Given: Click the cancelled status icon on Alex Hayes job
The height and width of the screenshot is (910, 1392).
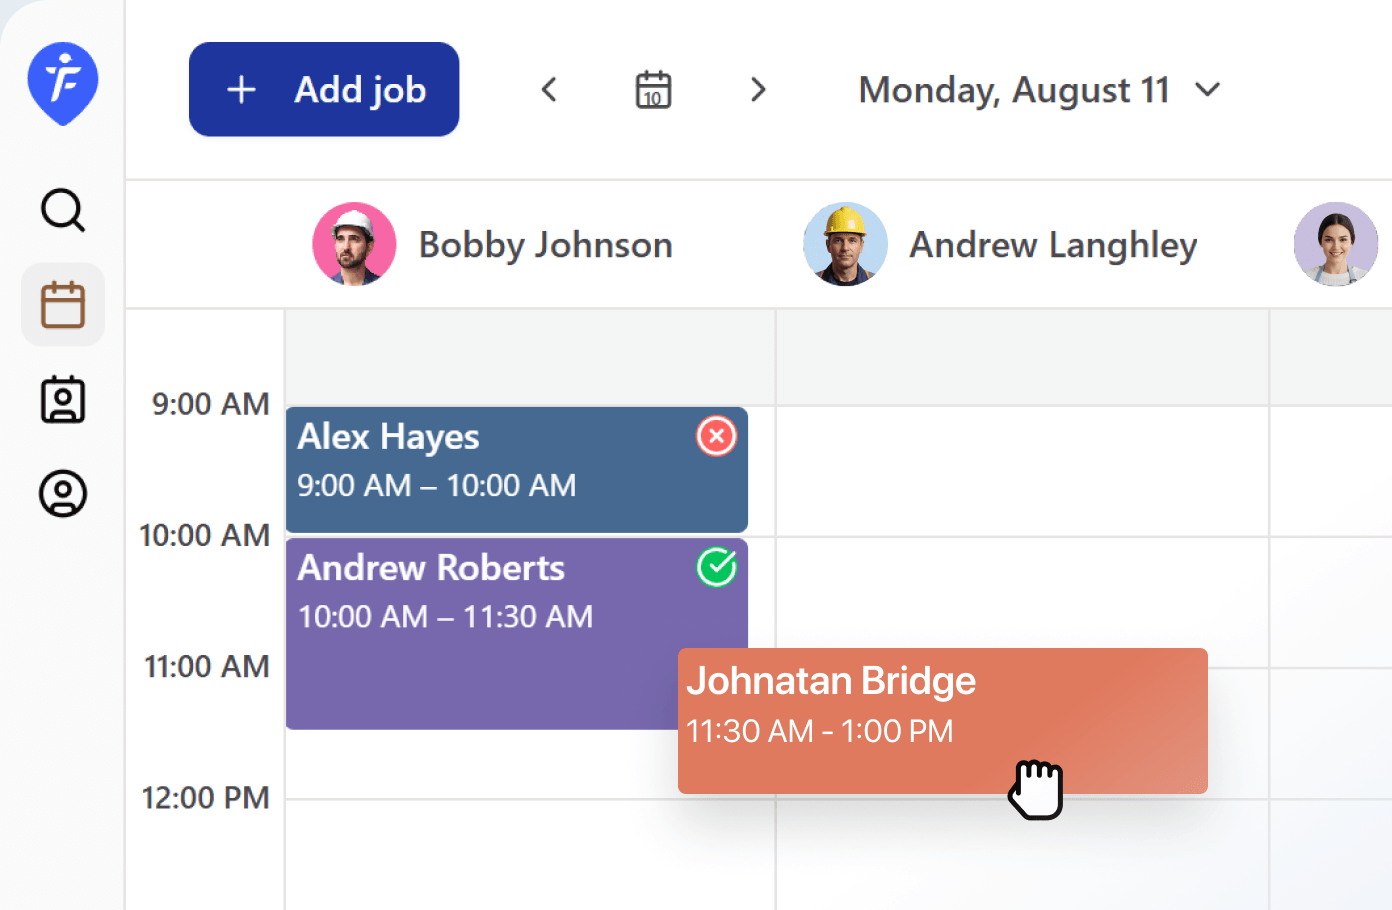Looking at the screenshot, I should [x=715, y=436].
